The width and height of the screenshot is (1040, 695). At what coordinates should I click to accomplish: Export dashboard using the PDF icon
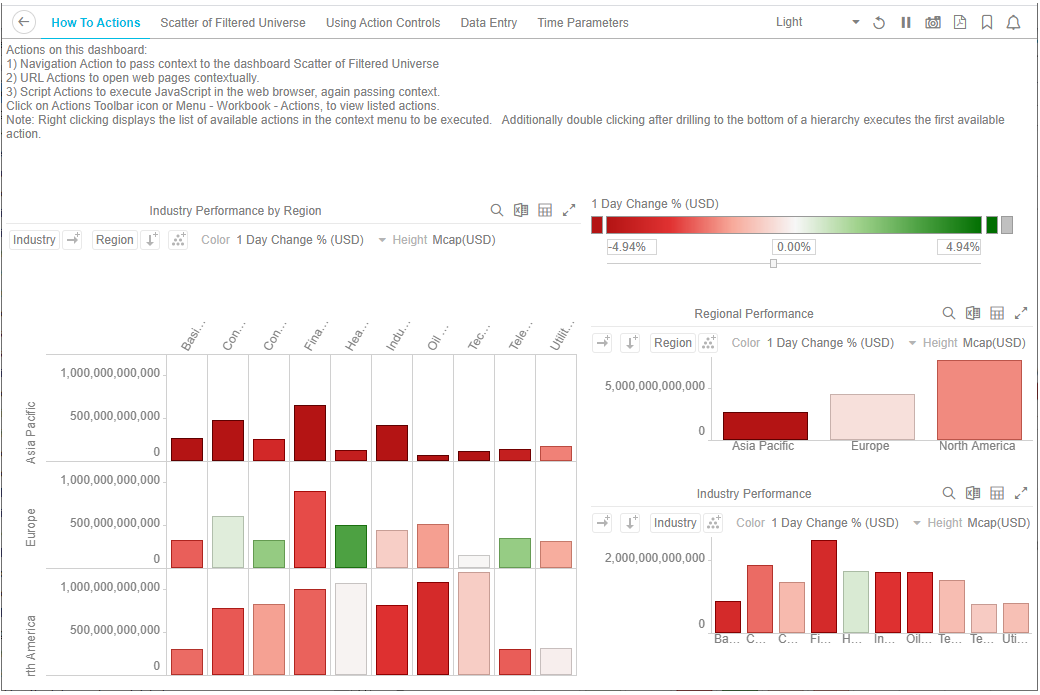[959, 23]
